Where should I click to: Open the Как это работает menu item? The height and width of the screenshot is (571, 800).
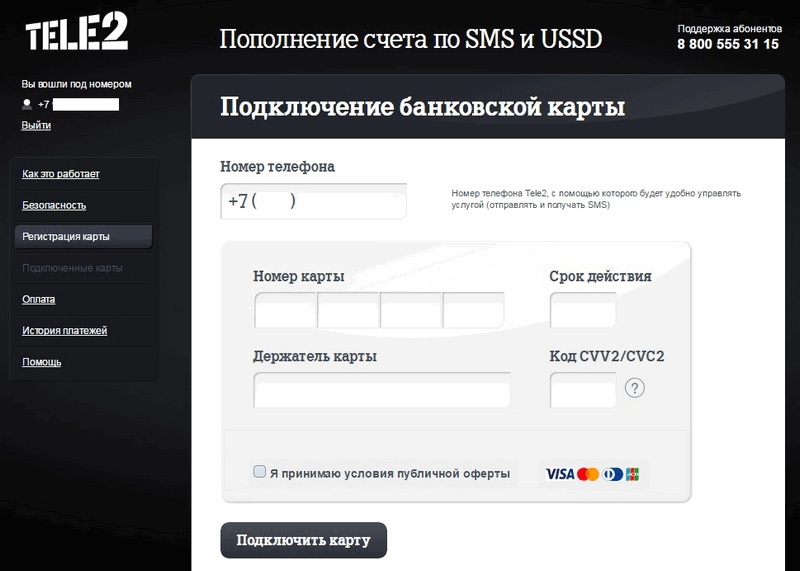(x=61, y=174)
